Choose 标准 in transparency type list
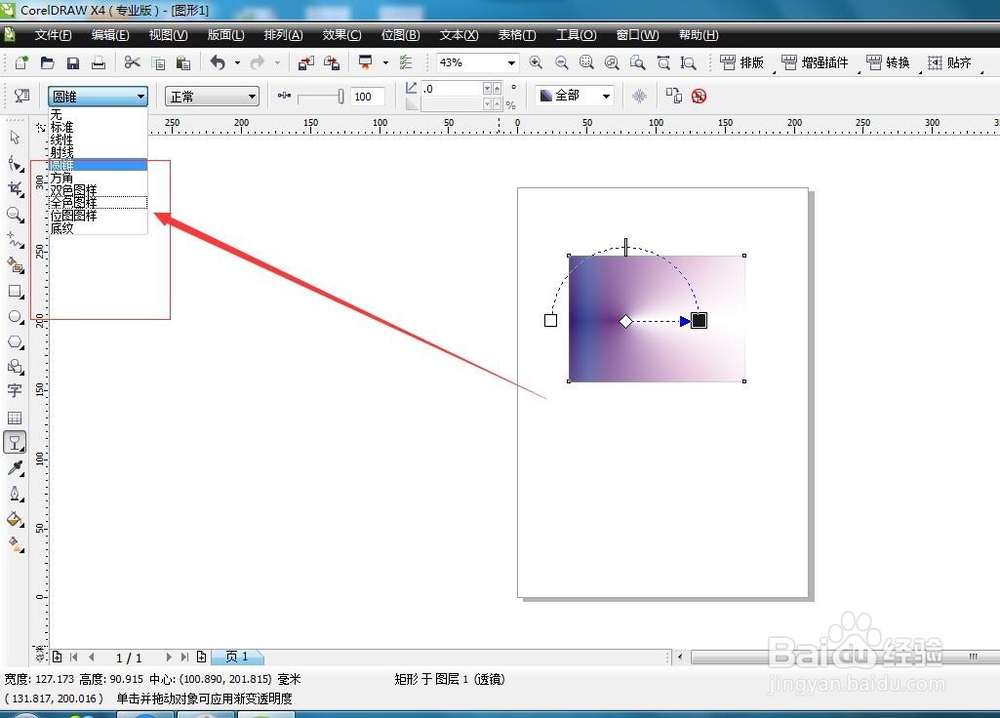 [98, 127]
